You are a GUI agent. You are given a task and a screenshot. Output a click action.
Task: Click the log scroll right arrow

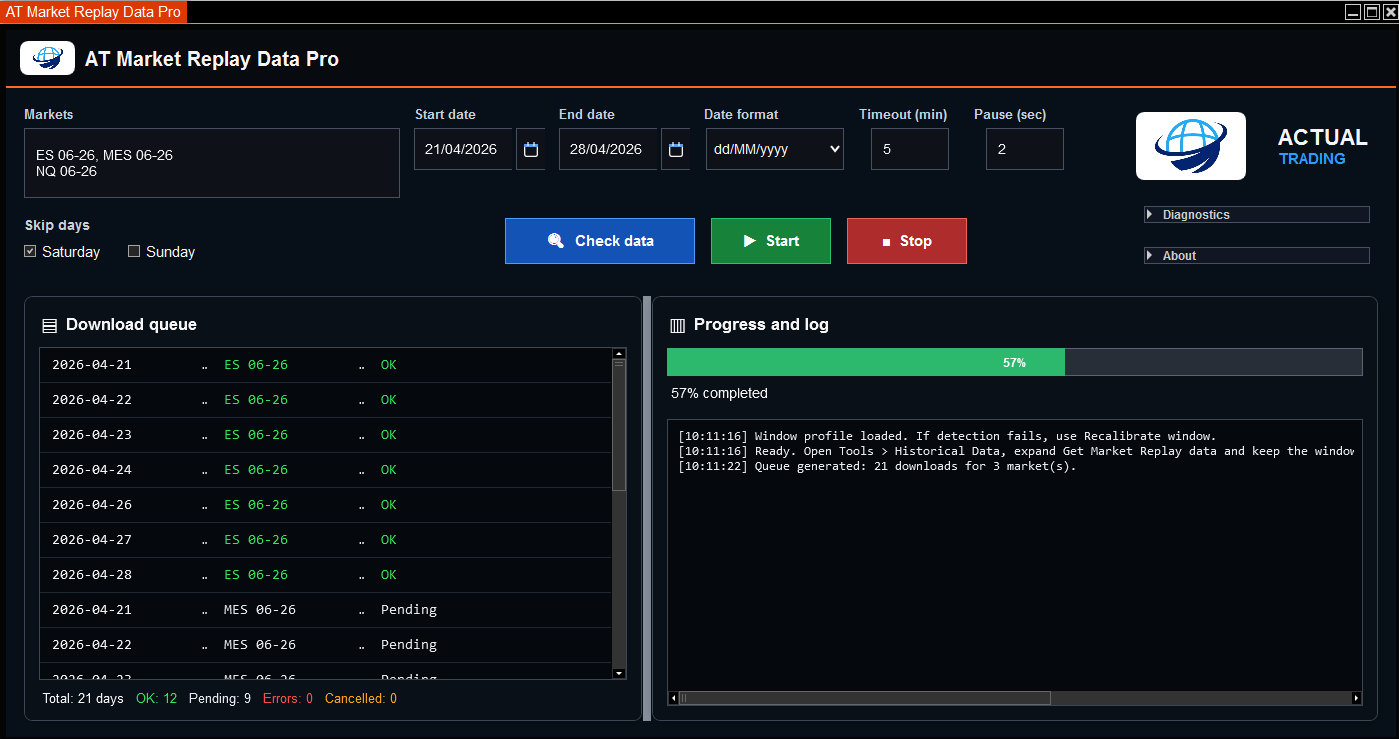point(1357,698)
